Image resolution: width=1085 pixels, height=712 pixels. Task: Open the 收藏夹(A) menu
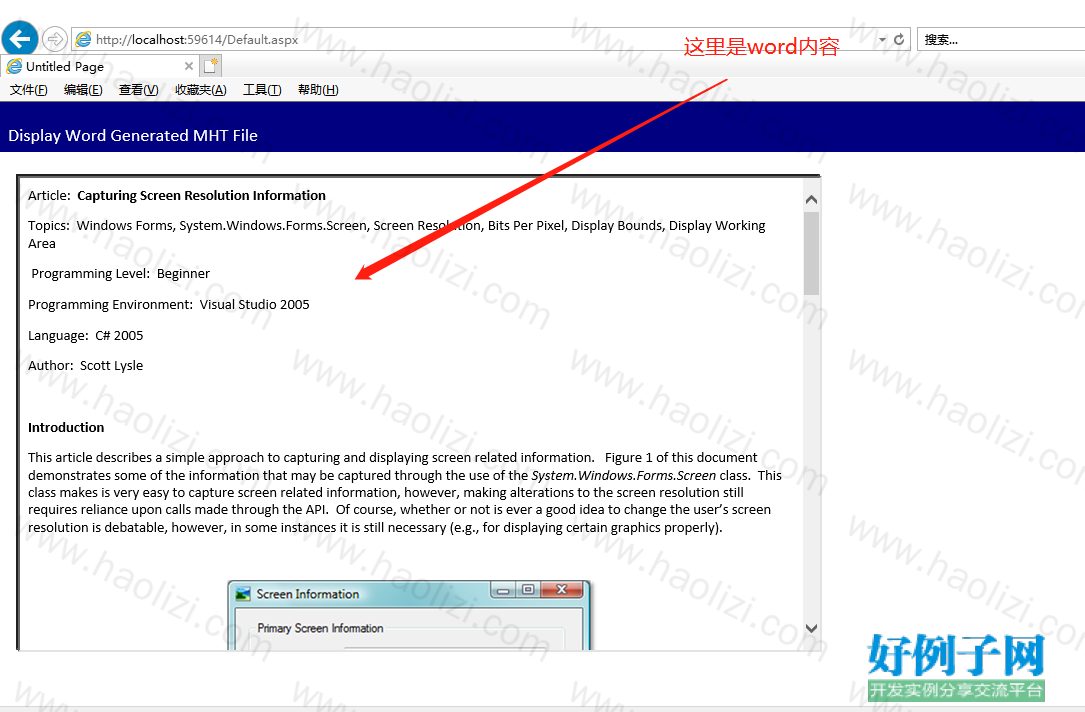(x=201, y=90)
